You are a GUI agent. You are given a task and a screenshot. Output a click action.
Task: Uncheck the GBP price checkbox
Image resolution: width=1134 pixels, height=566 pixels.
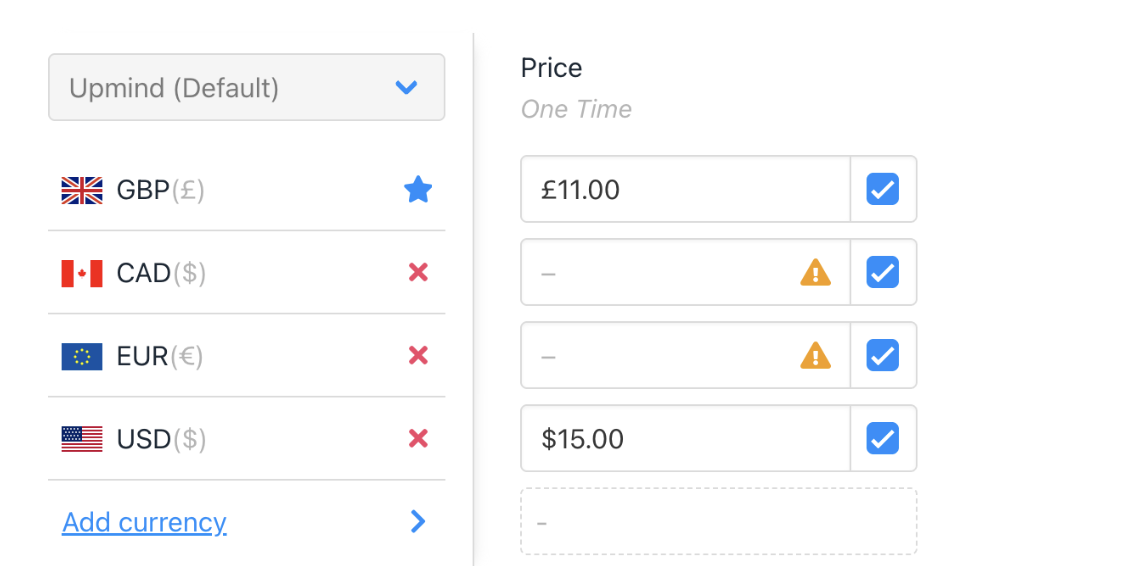882,189
